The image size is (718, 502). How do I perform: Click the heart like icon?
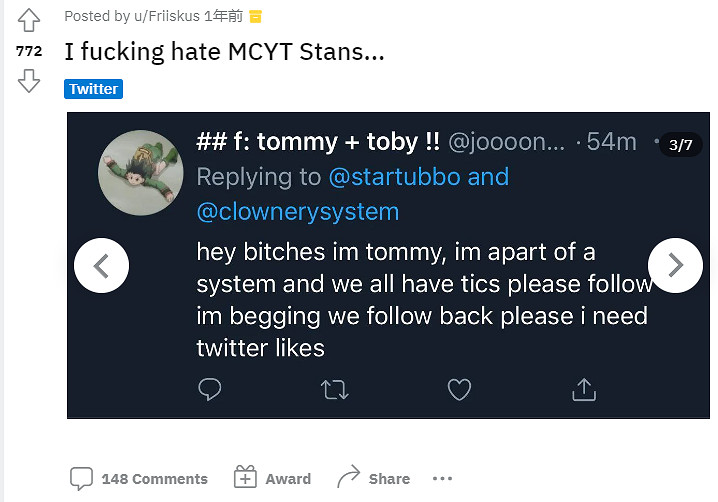pyautogui.click(x=459, y=389)
